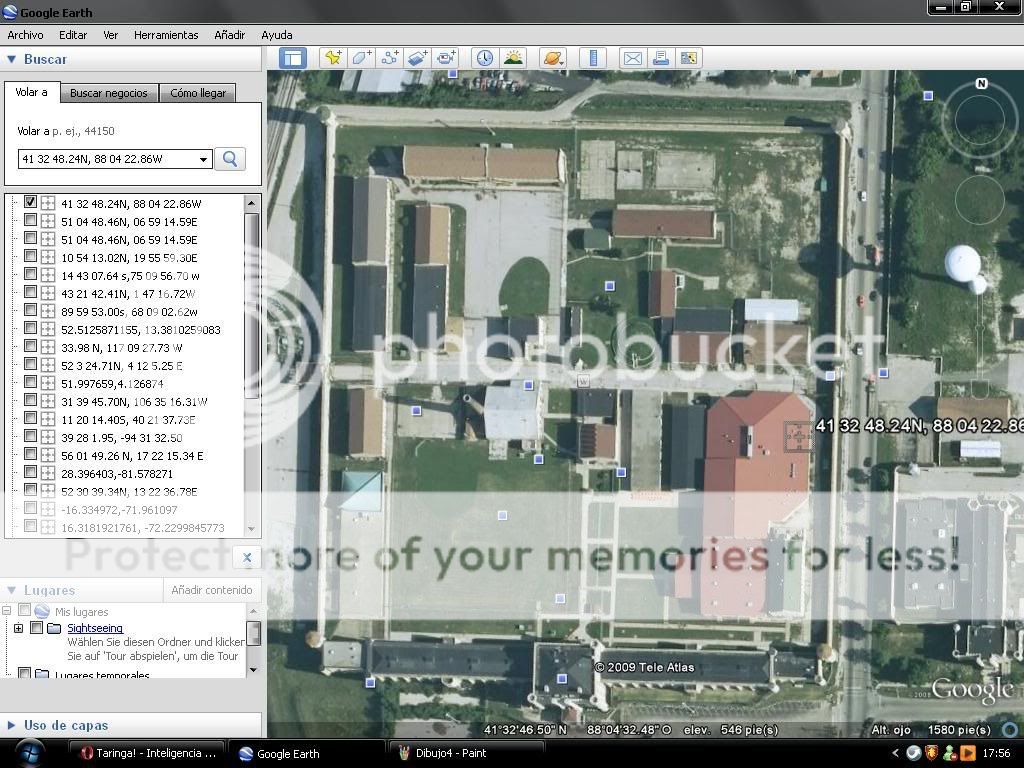
Task: Select result 31 39 45.70N, 106 35 16.31W
Action: tap(135, 402)
